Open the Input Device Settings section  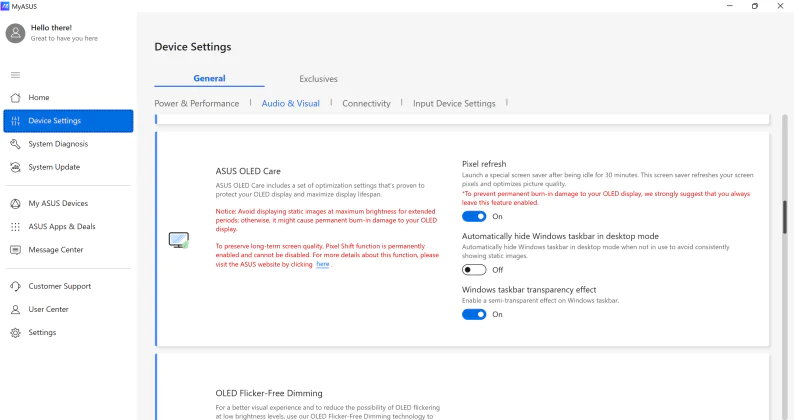pos(454,103)
